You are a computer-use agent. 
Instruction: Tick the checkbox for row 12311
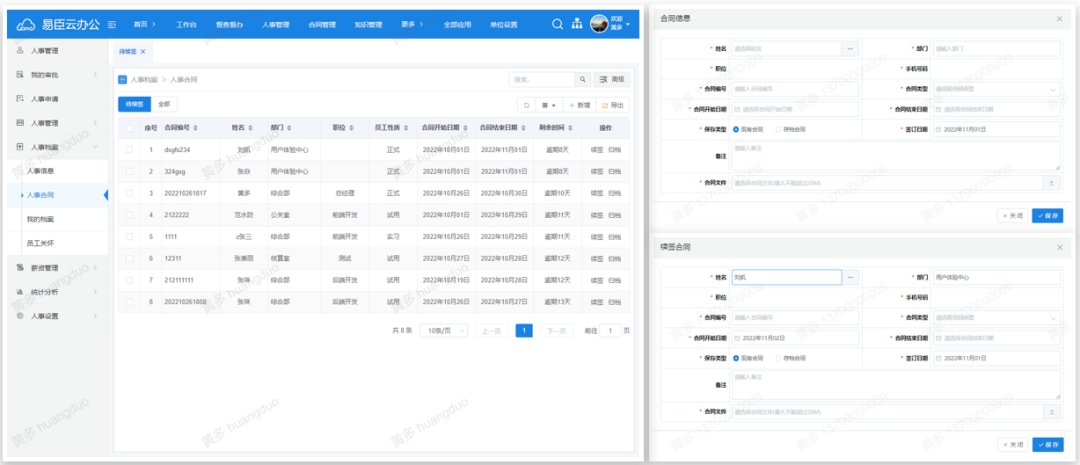[129, 258]
